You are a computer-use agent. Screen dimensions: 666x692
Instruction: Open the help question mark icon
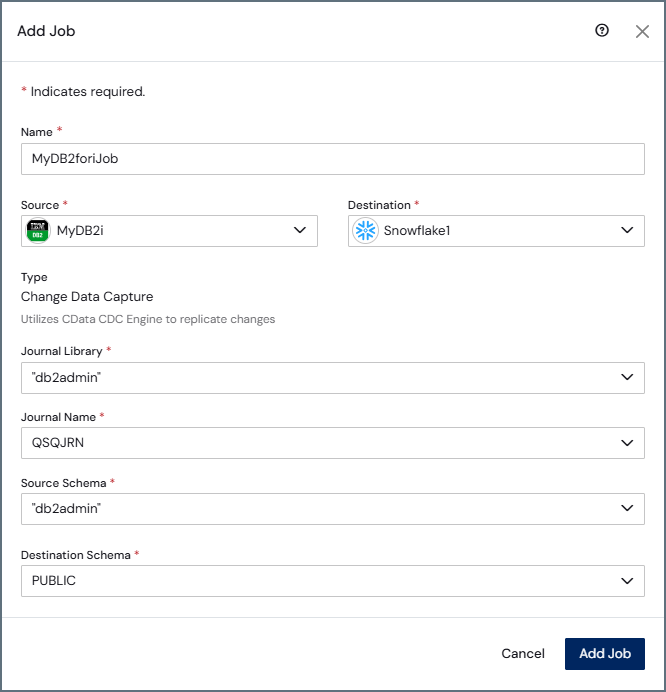pos(602,30)
